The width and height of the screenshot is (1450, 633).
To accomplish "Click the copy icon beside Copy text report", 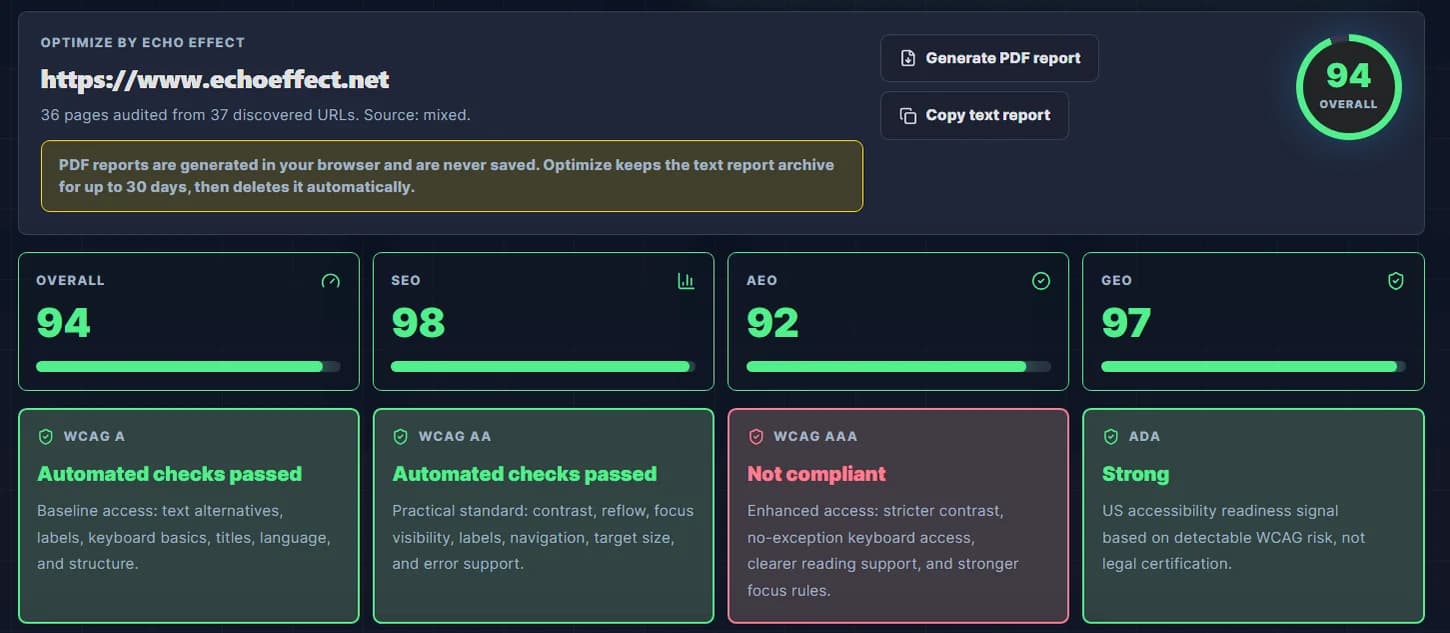I will coord(908,115).
